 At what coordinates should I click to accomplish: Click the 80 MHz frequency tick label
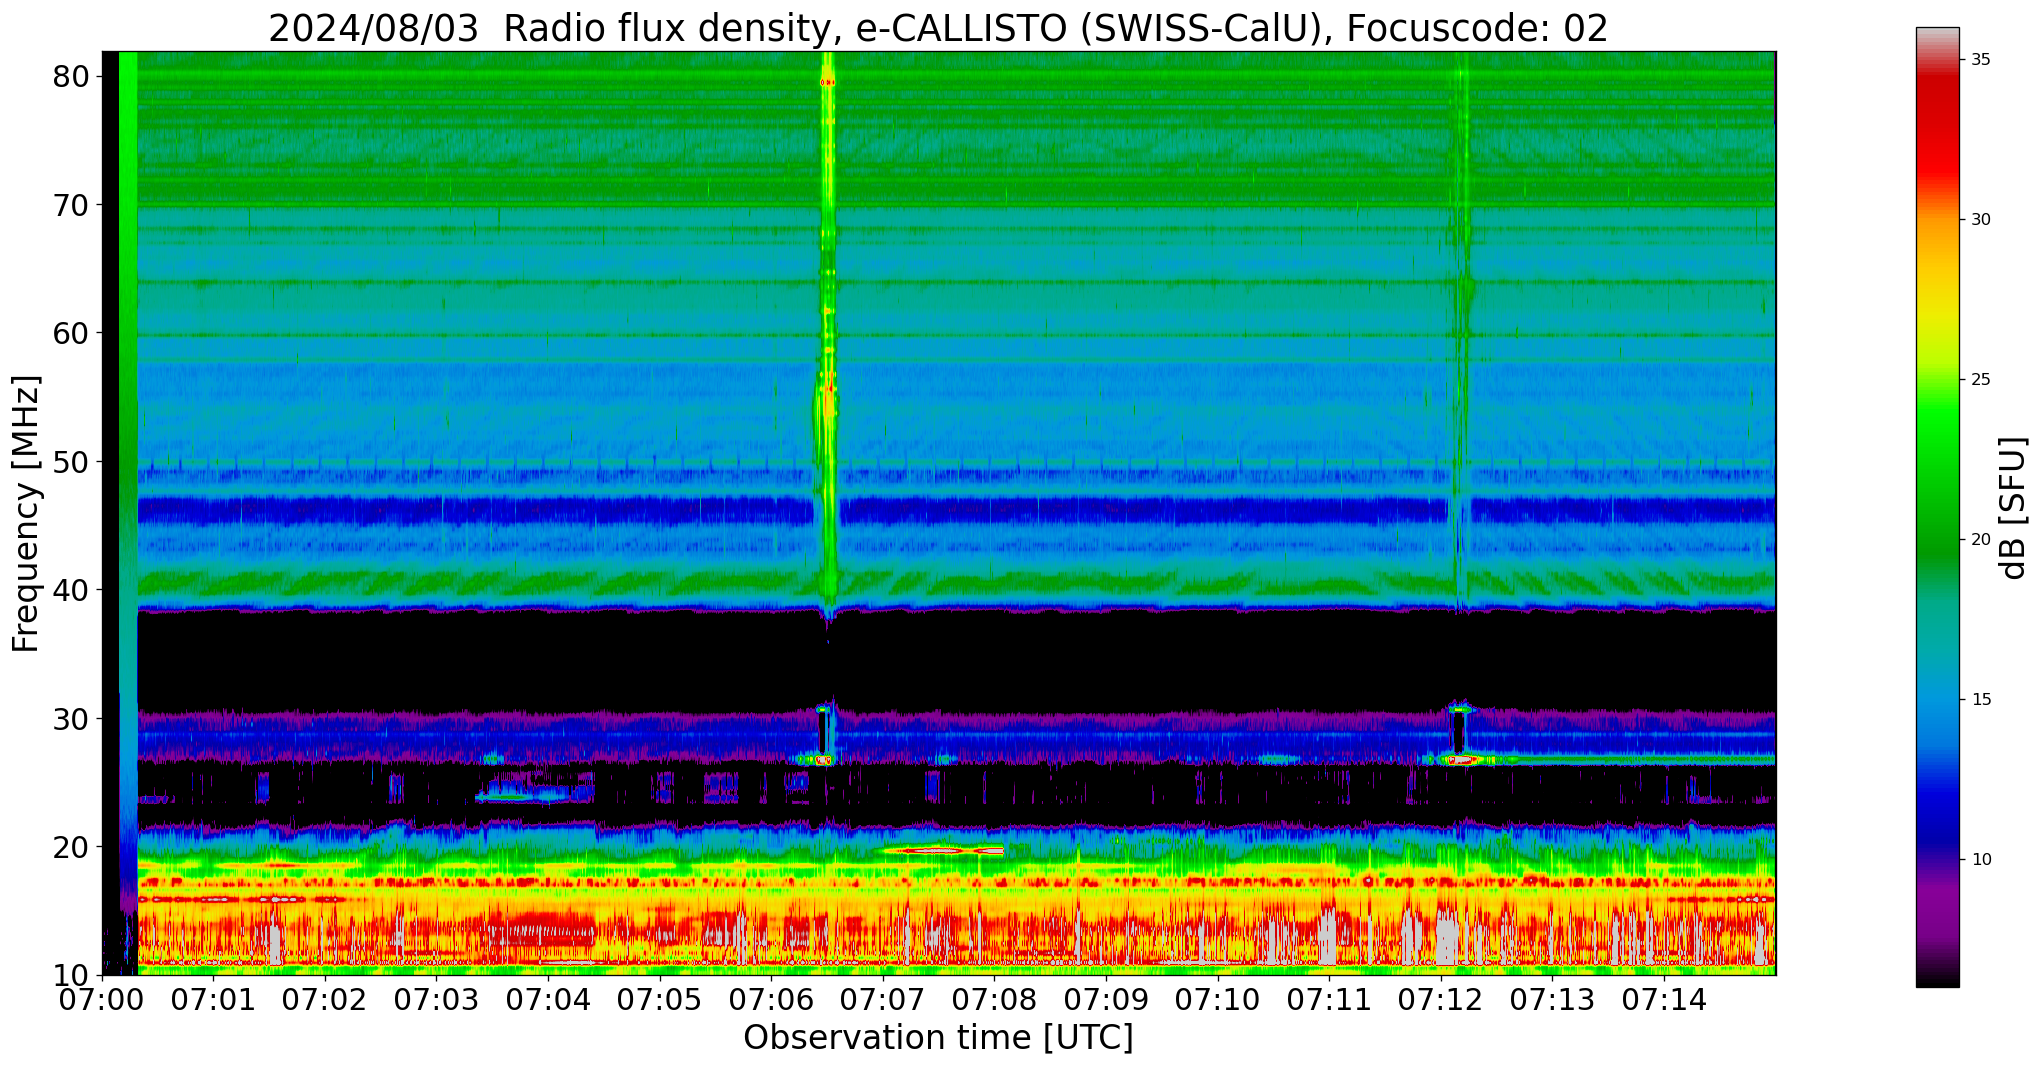click(x=71, y=76)
